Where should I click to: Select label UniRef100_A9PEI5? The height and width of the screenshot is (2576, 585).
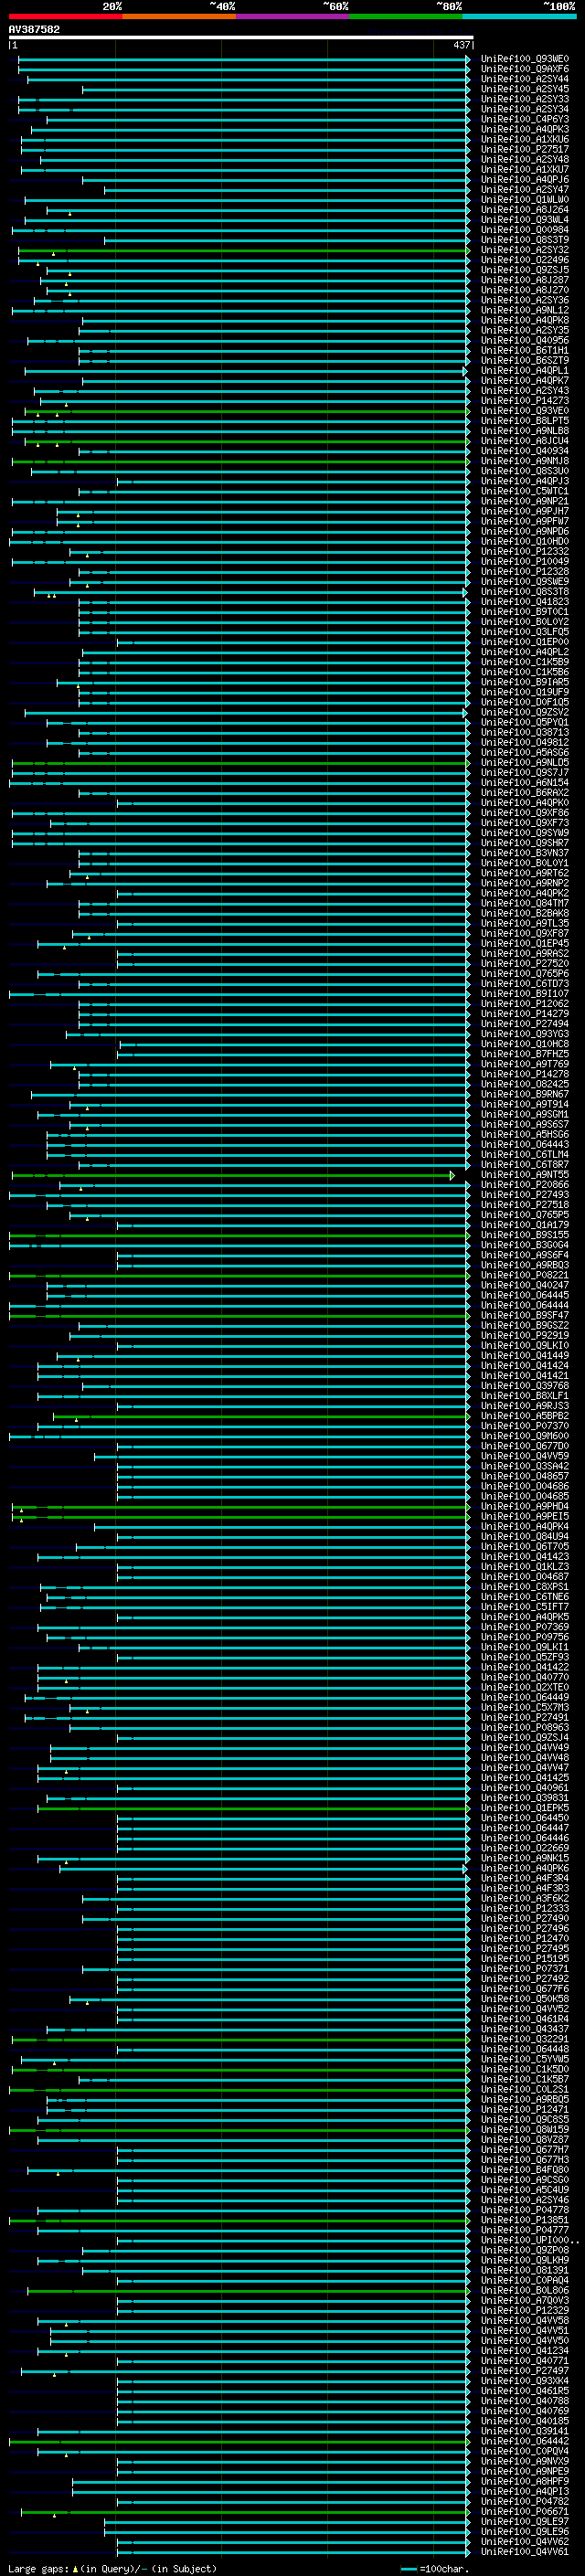point(524,1516)
